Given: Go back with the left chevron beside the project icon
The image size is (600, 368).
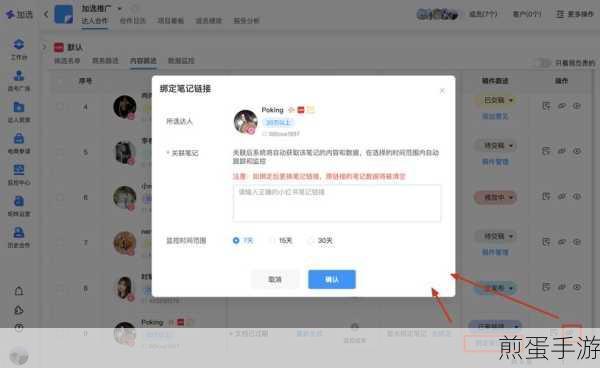Looking at the screenshot, I should tap(46, 15).
